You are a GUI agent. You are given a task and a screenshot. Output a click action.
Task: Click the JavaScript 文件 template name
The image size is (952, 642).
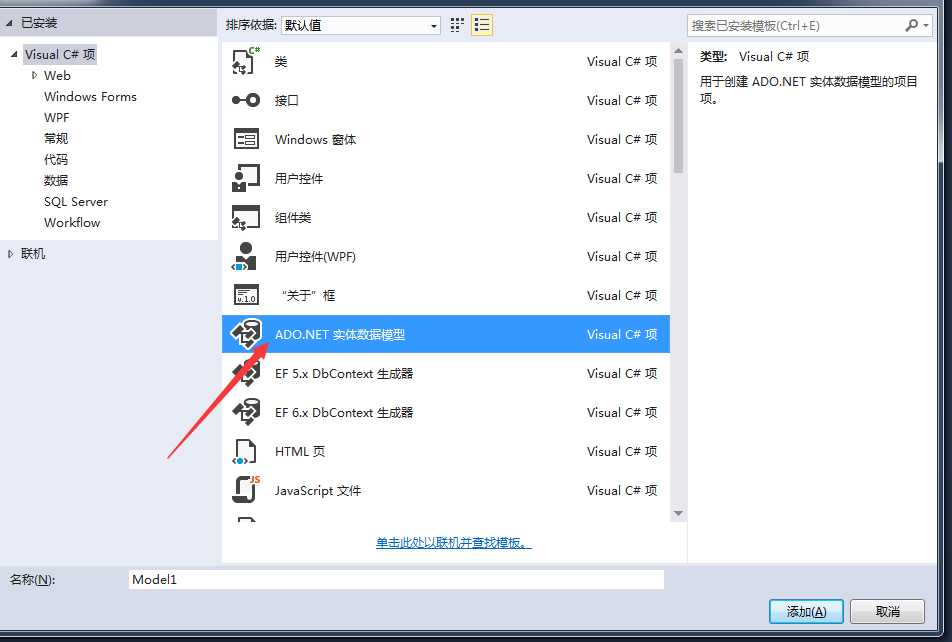tap(318, 490)
